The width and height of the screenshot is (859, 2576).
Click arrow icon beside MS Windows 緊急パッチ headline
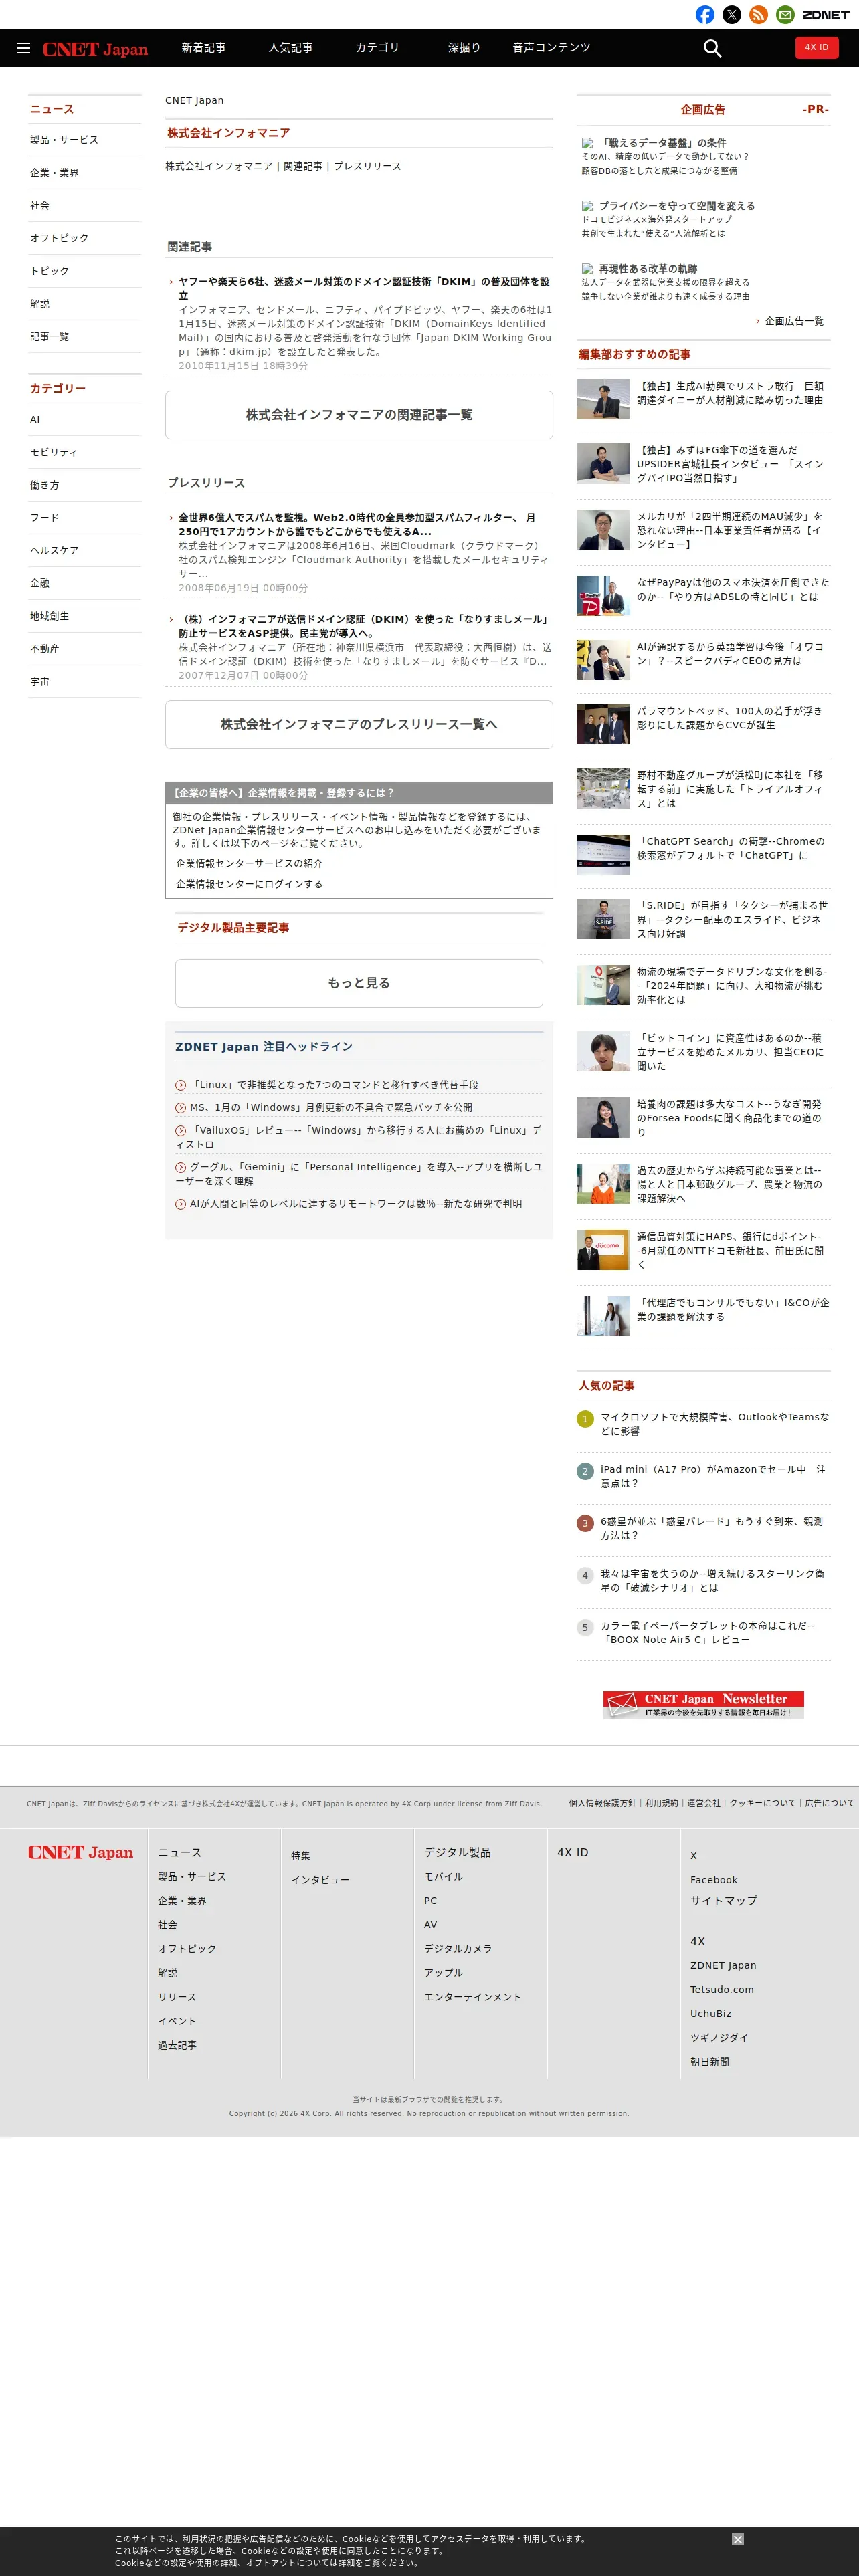coord(181,1107)
